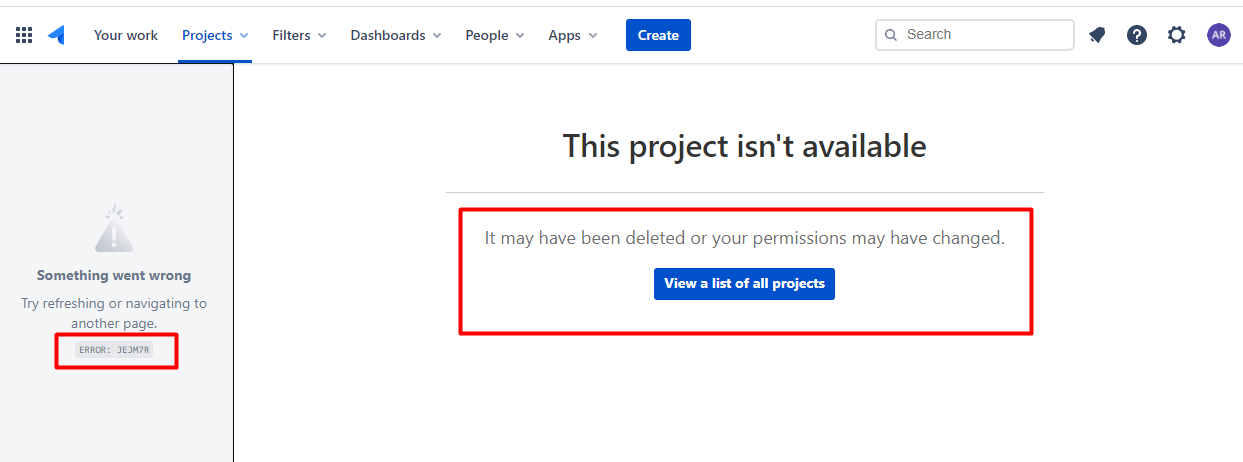
Task: Click the Create button
Action: [x=658, y=35]
